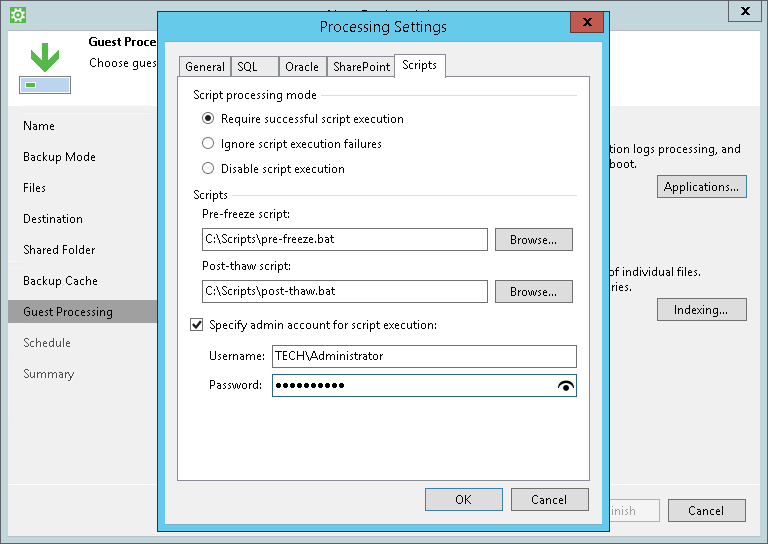Screen dimensions: 768x544
Task: Click the Pre-freeze script path field
Action: click(x=345, y=239)
